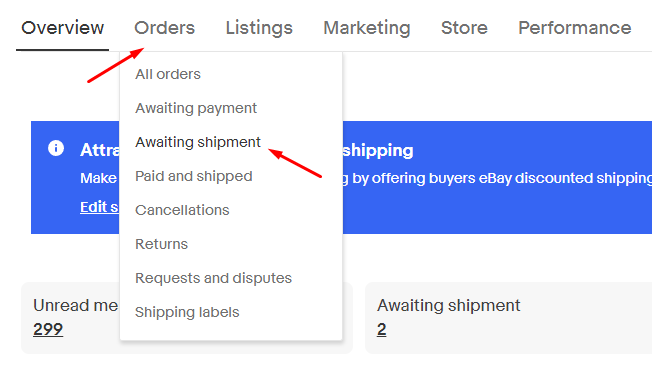
Task: Go to the Marketing tab
Action: [367, 28]
